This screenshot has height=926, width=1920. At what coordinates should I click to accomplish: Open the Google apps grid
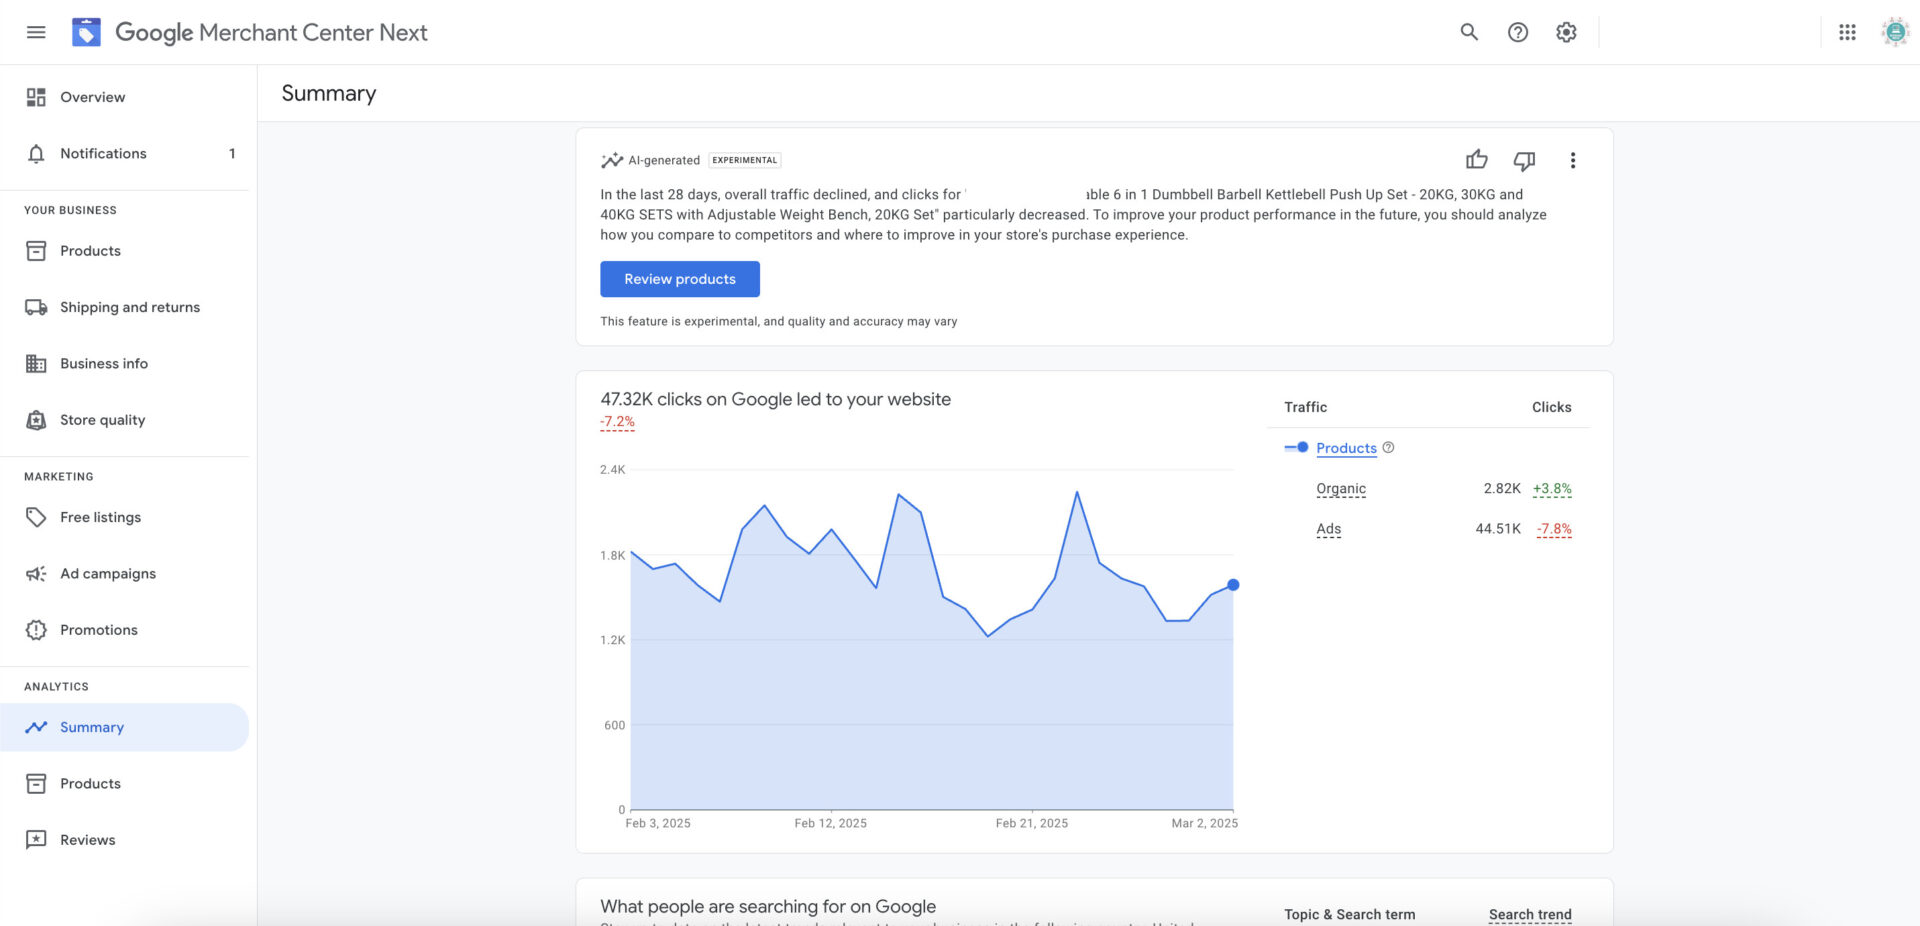1847,32
